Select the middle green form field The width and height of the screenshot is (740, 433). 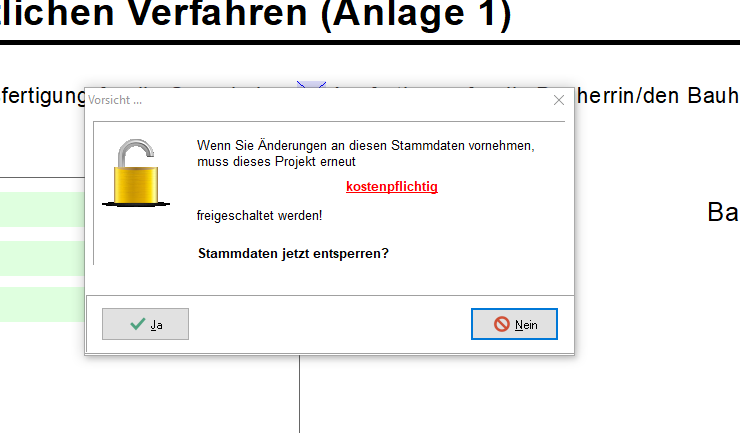[42, 258]
